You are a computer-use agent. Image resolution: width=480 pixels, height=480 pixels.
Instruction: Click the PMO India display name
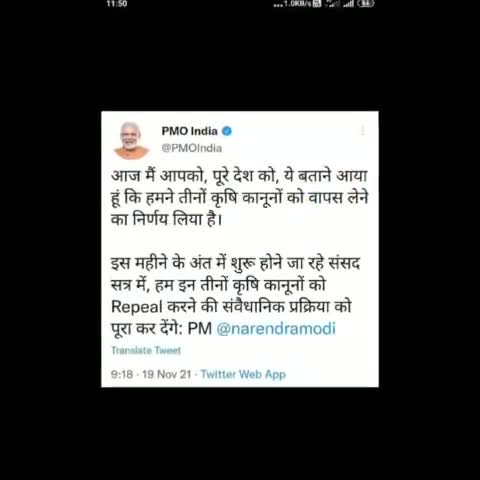189,131
